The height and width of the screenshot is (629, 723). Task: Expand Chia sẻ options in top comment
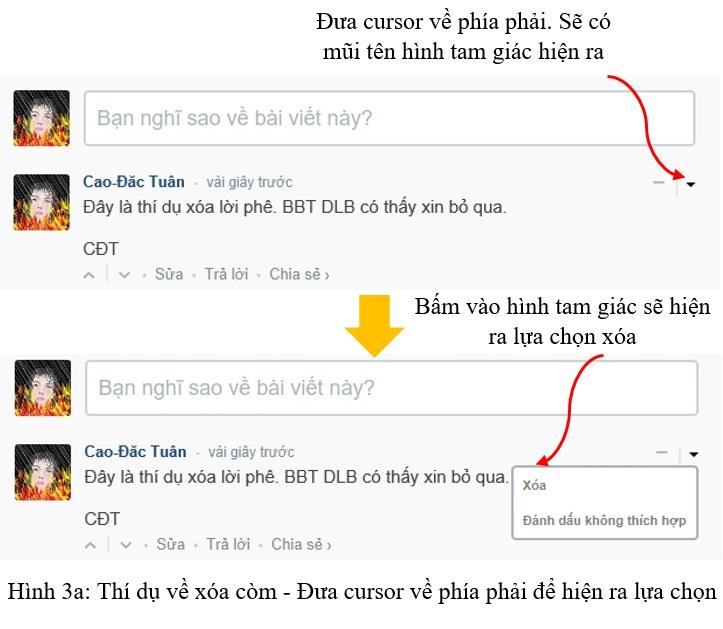299,274
